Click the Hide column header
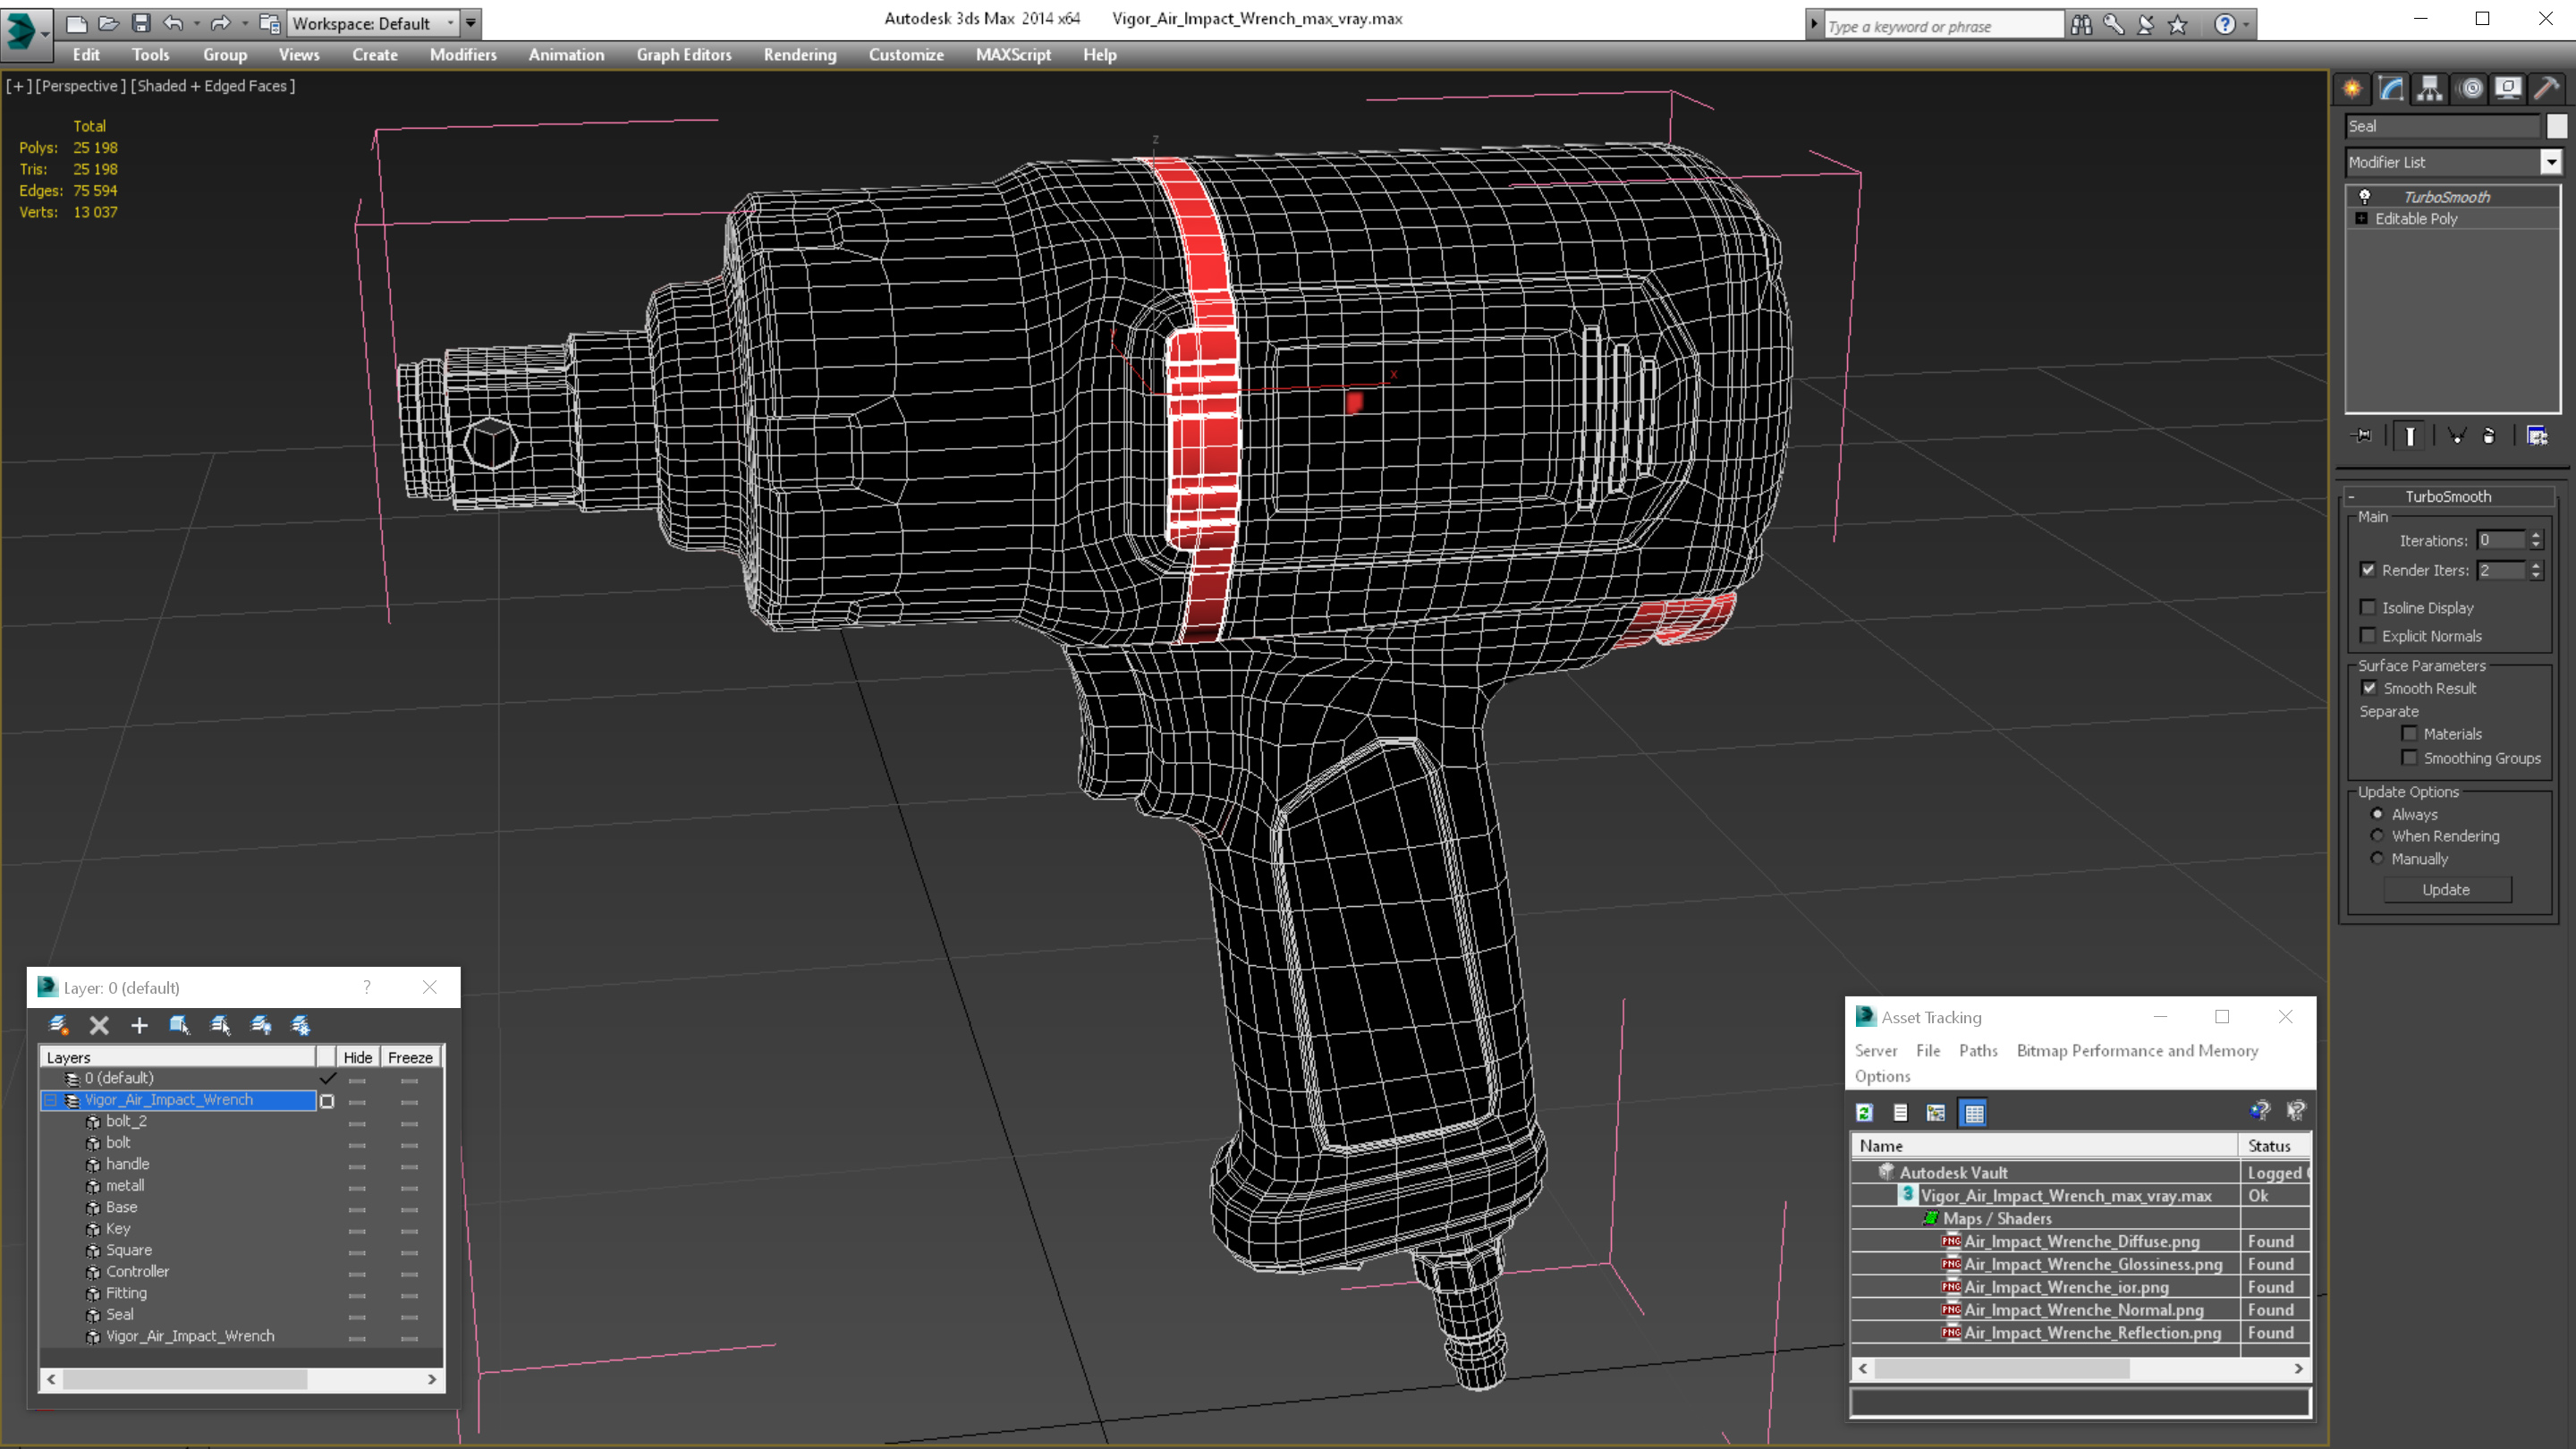The height and width of the screenshot is (1449, 2576). coord(357,1057)
